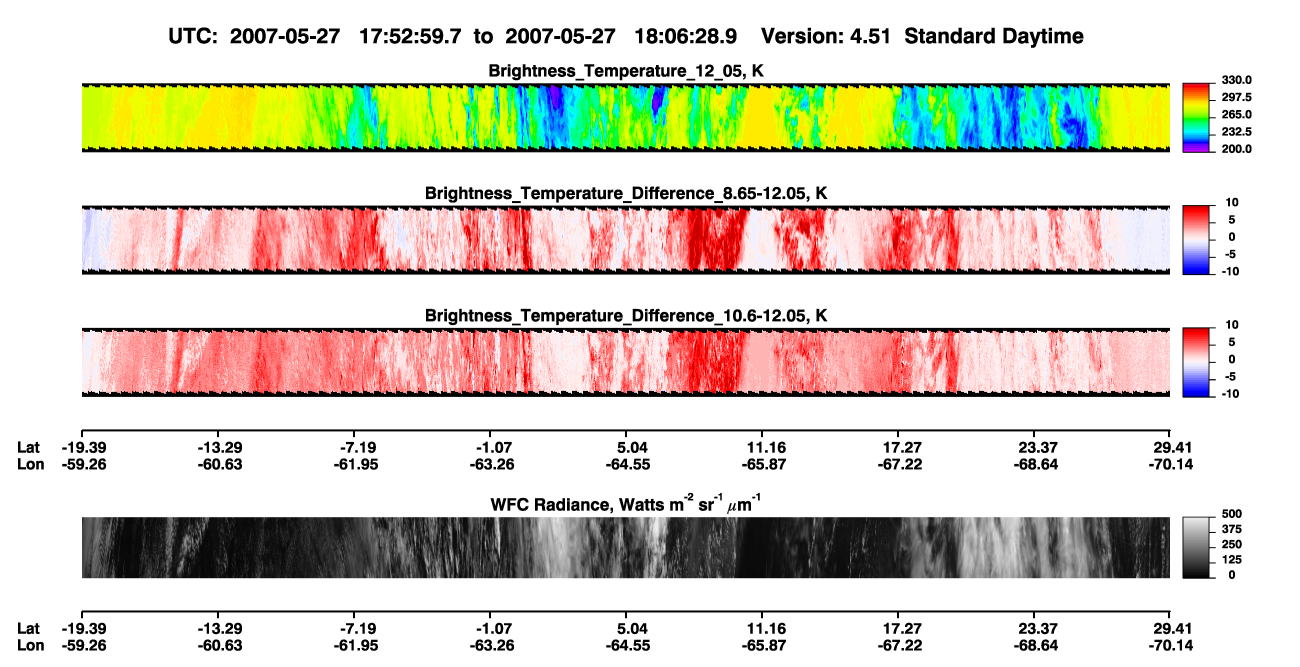This screenshot has width=1300, height=667.
Task: Click upper axis latitude value 23.37
Action: coord(1034,447)
